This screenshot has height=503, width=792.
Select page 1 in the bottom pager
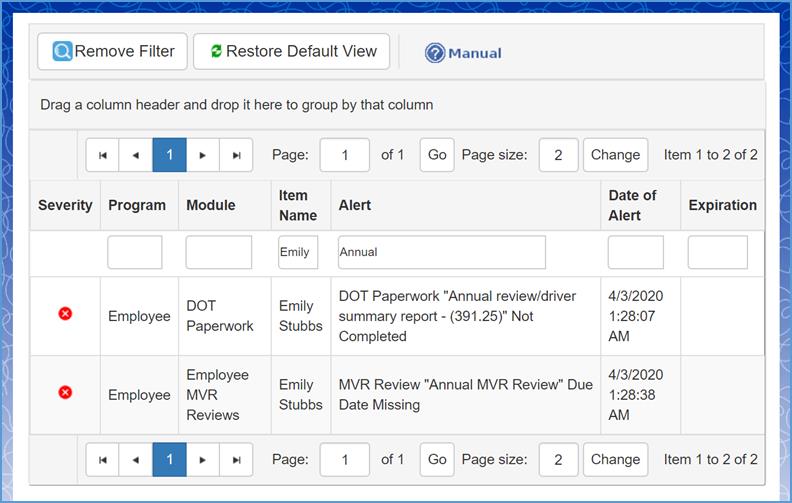(x=169, y=460)
